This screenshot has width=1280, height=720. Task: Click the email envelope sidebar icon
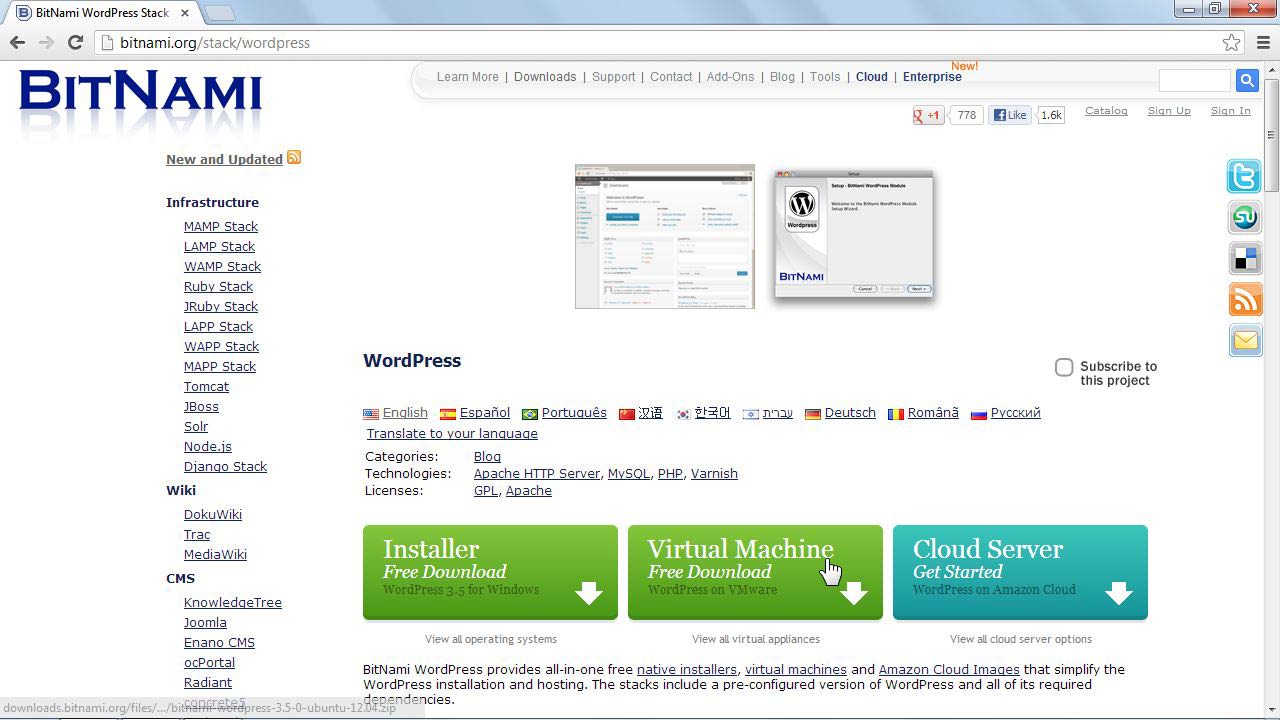pos(1245,340)
